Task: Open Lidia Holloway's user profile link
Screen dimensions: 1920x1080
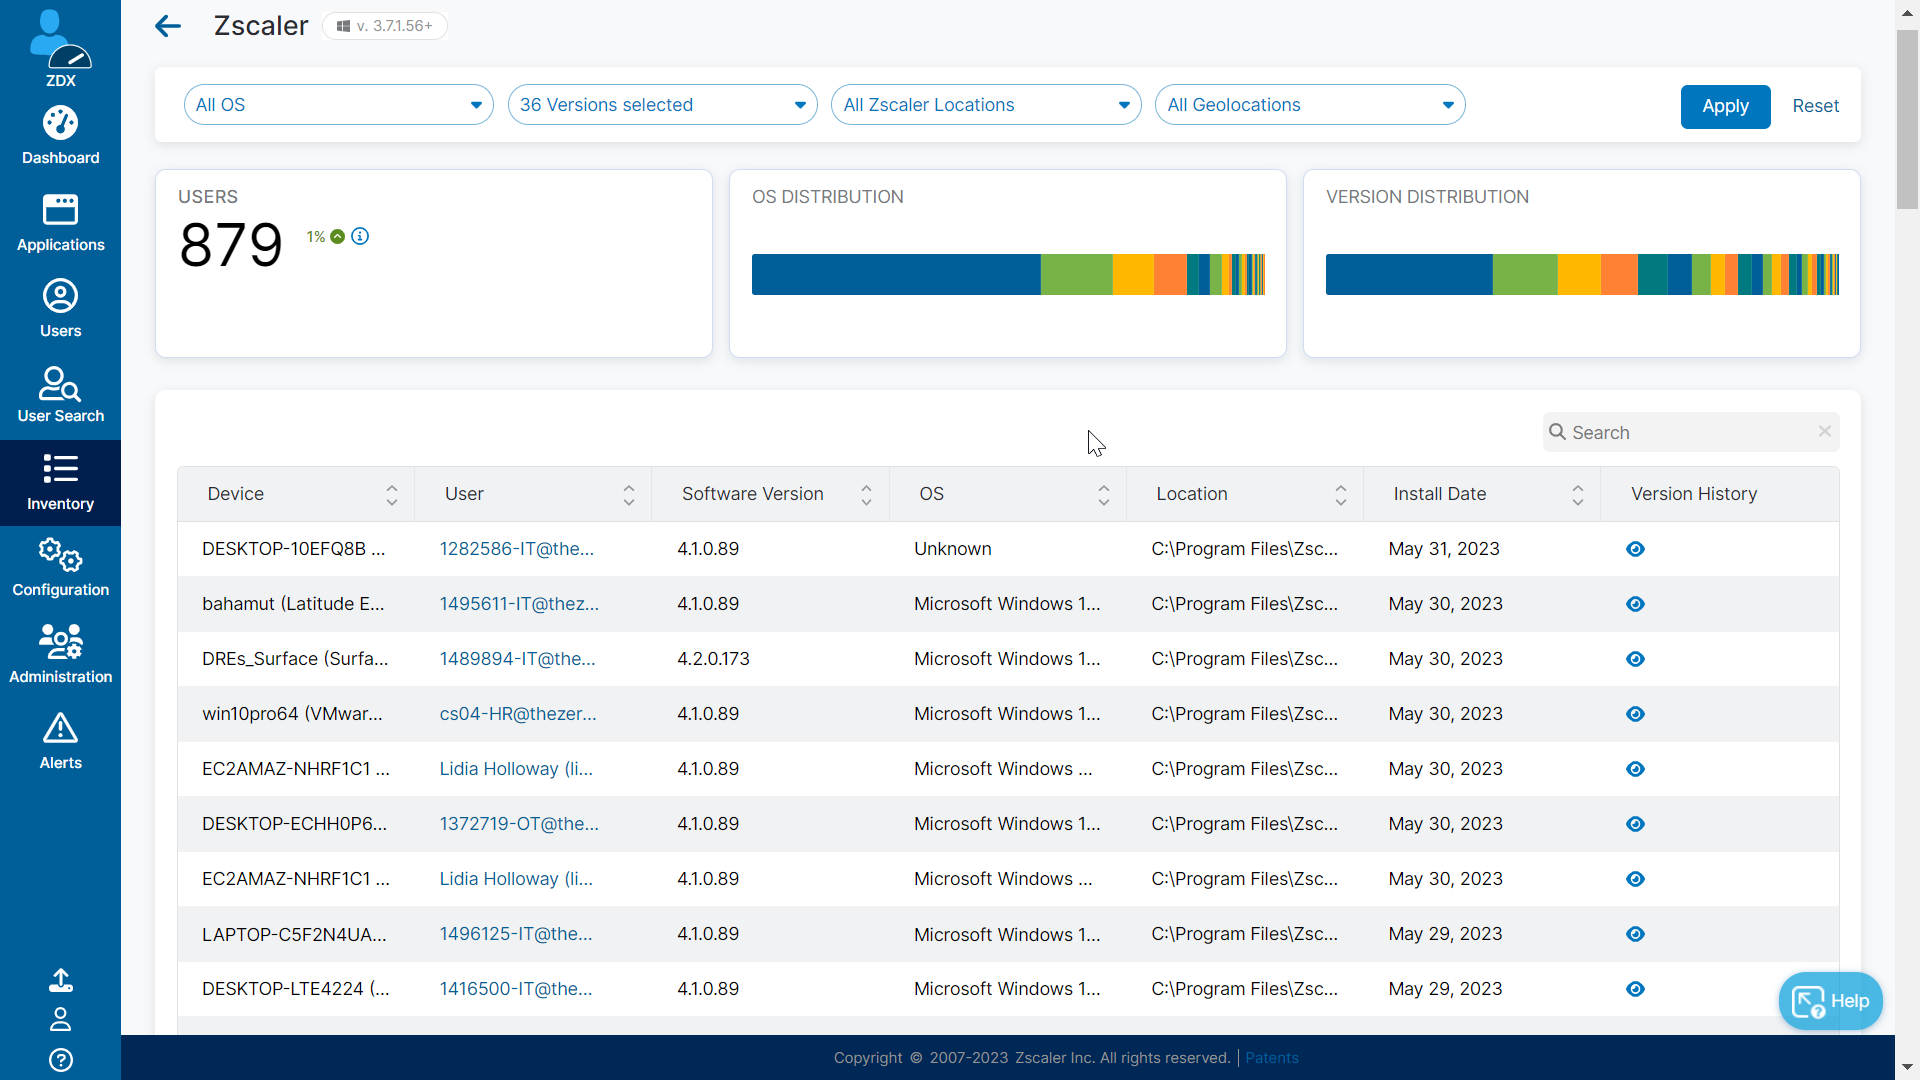Action: coord(515,768)
